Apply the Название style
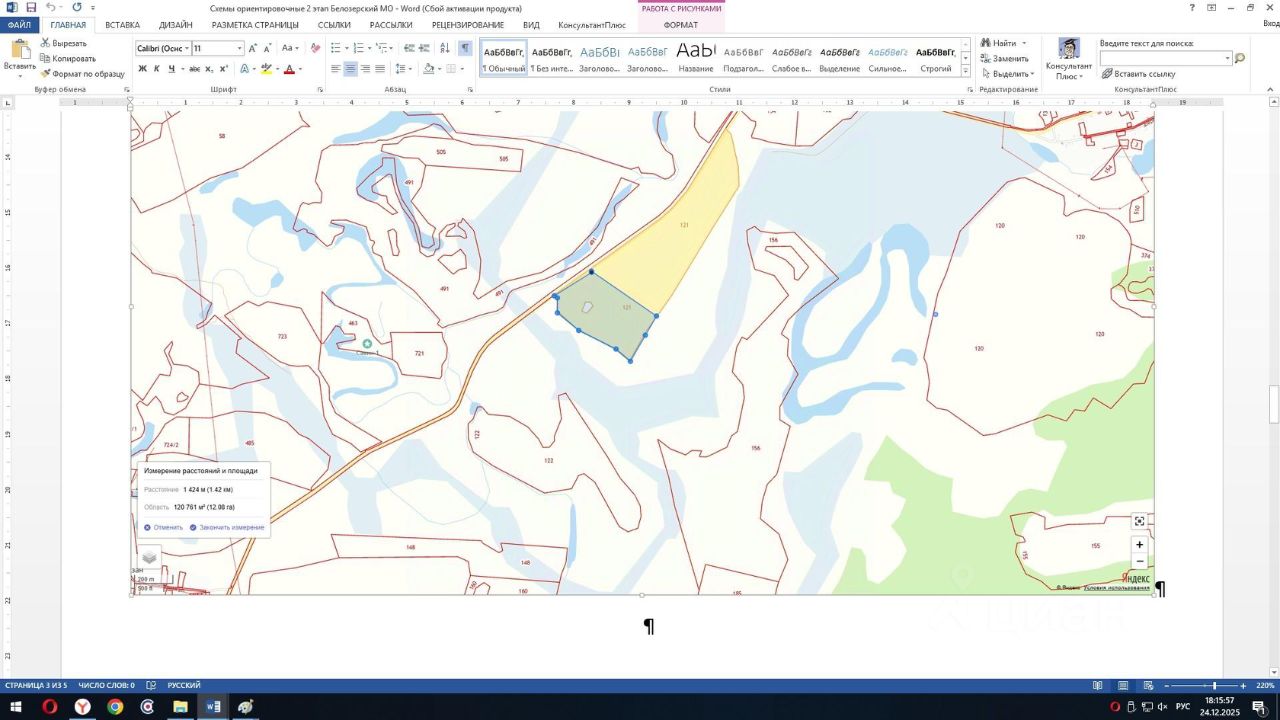Screen dimensions: 1280x720 pos(695,58)
